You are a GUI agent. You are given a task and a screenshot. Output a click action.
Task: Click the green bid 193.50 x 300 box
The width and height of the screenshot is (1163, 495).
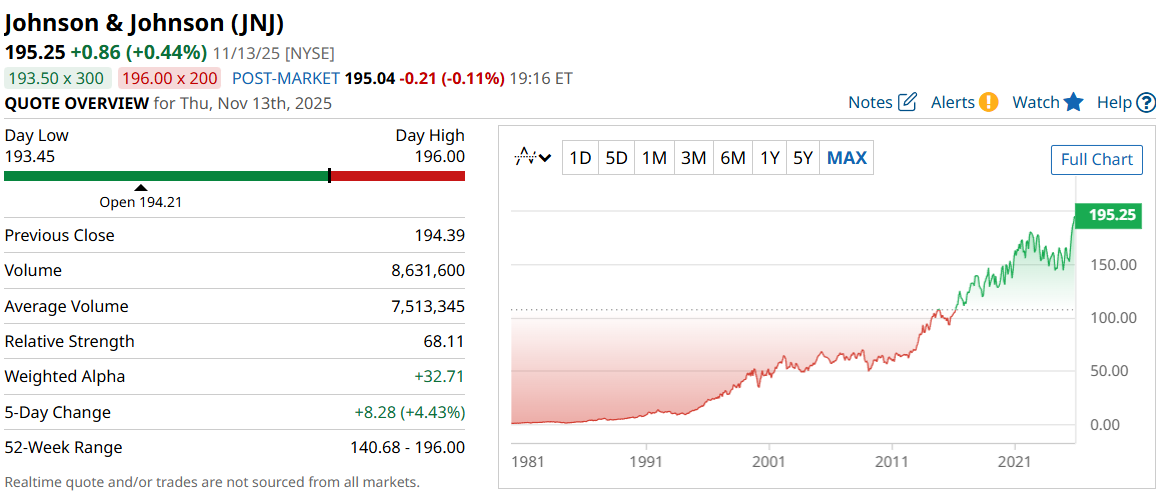58,78
